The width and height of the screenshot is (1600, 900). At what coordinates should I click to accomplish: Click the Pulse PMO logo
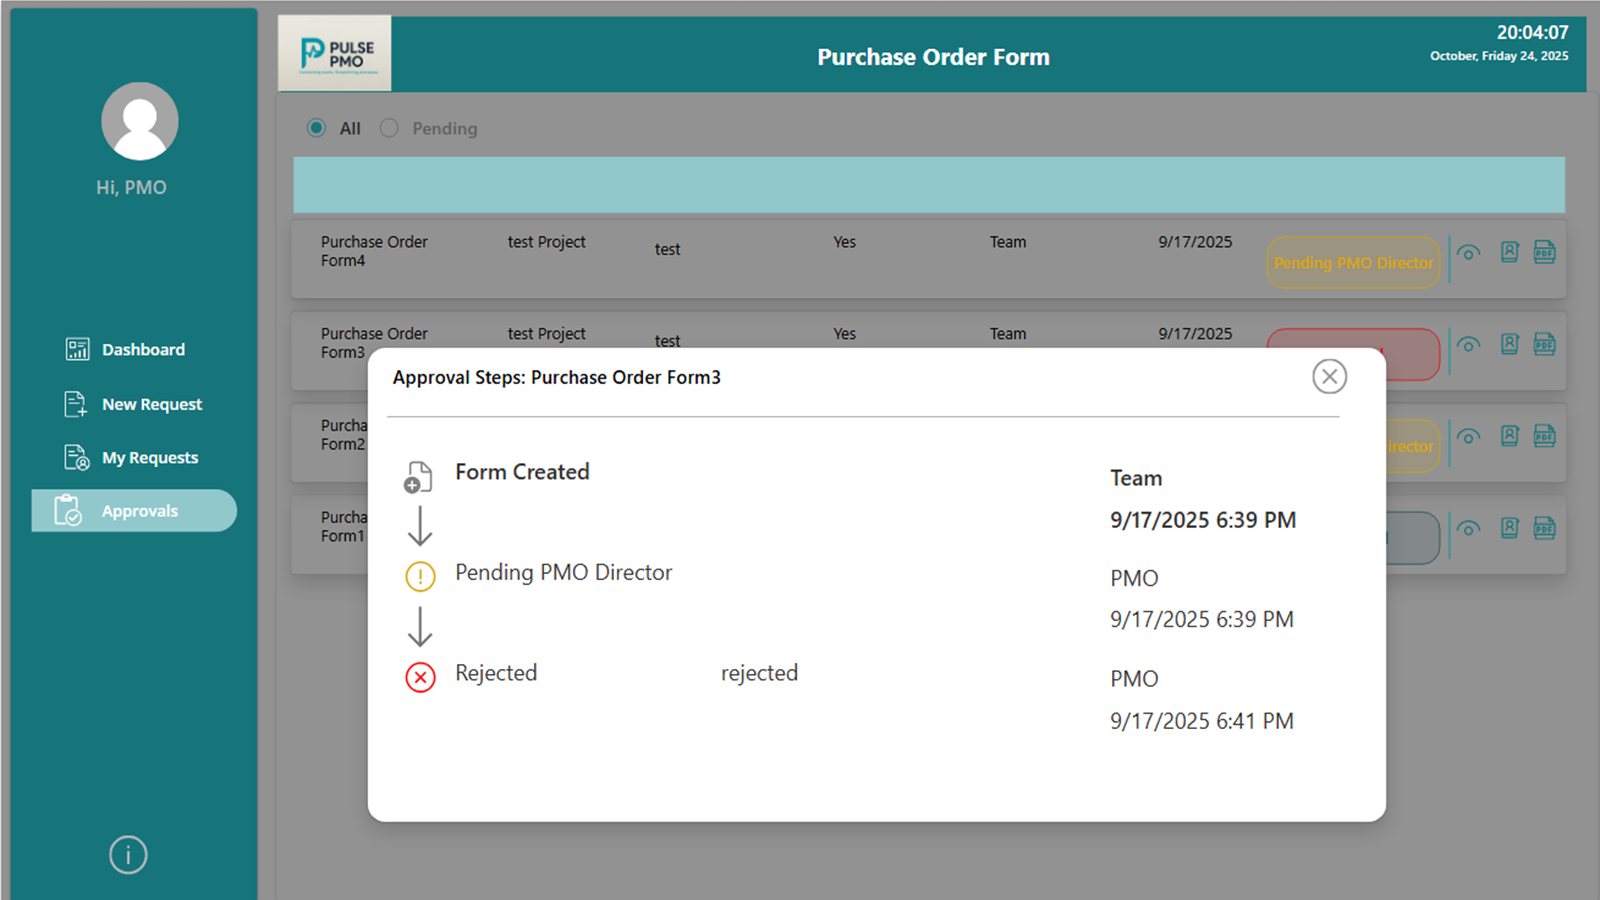tap(334, 53)
